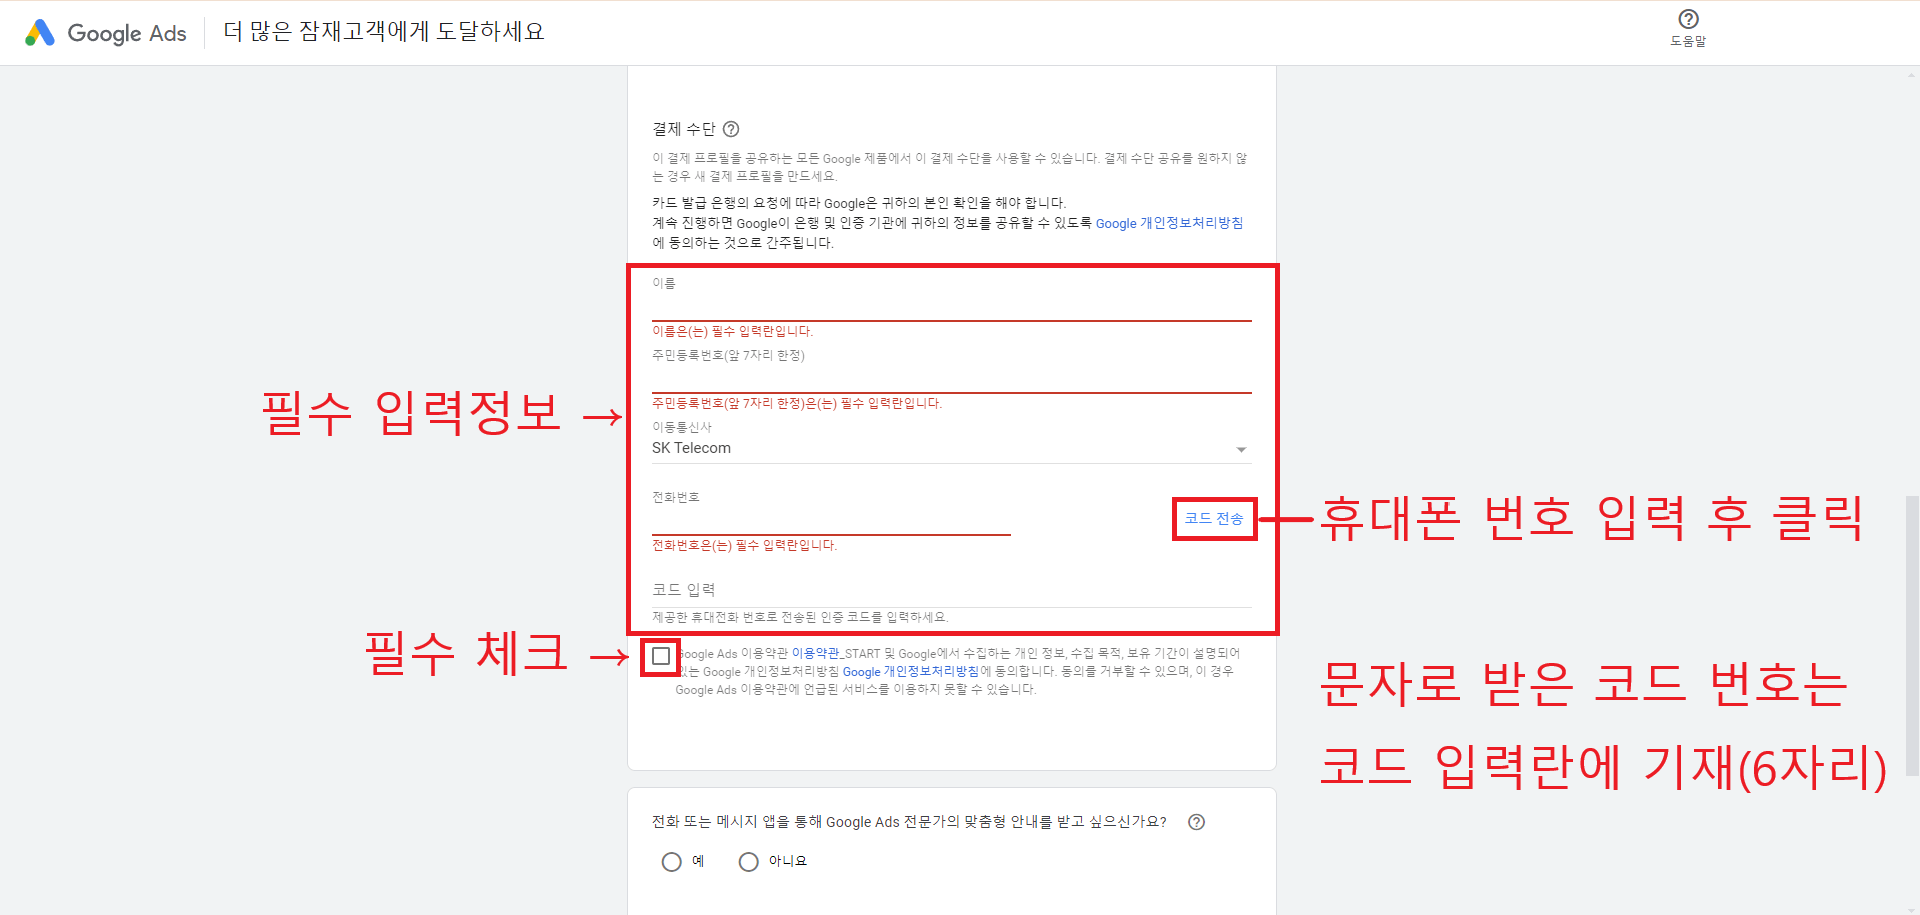The image size is (1920, 915).
Task: Click the question mark beside the expert guidance question
Action: [1196, 822]
